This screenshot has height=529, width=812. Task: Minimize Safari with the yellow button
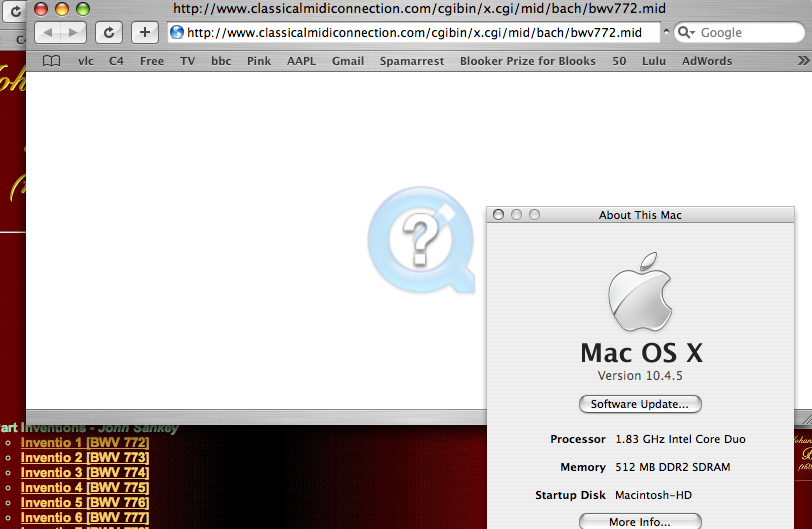62,9
